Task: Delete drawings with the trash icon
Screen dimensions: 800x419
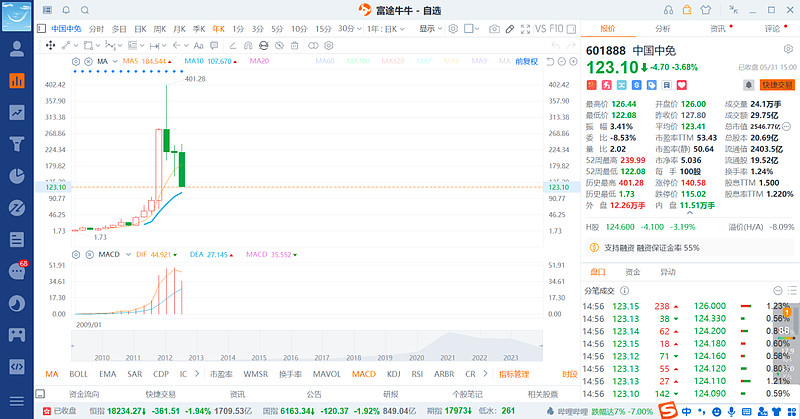Action: pos(294,45)
